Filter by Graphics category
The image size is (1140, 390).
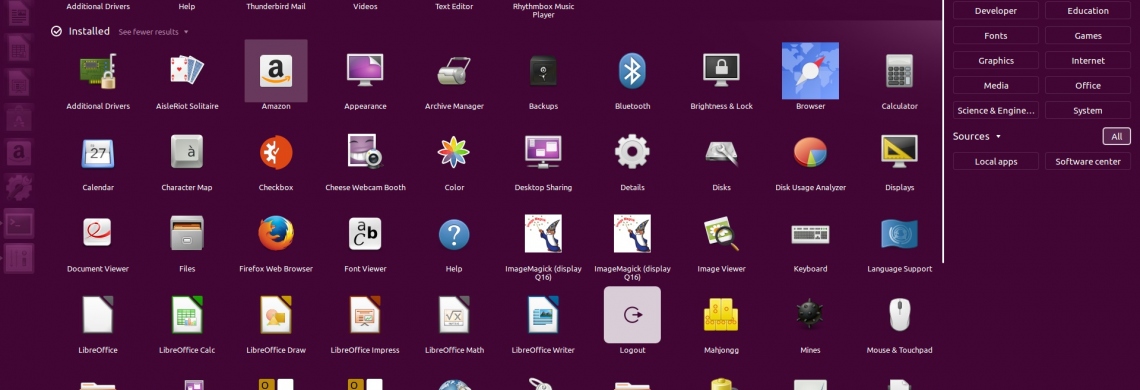click(x=995, y=61)
